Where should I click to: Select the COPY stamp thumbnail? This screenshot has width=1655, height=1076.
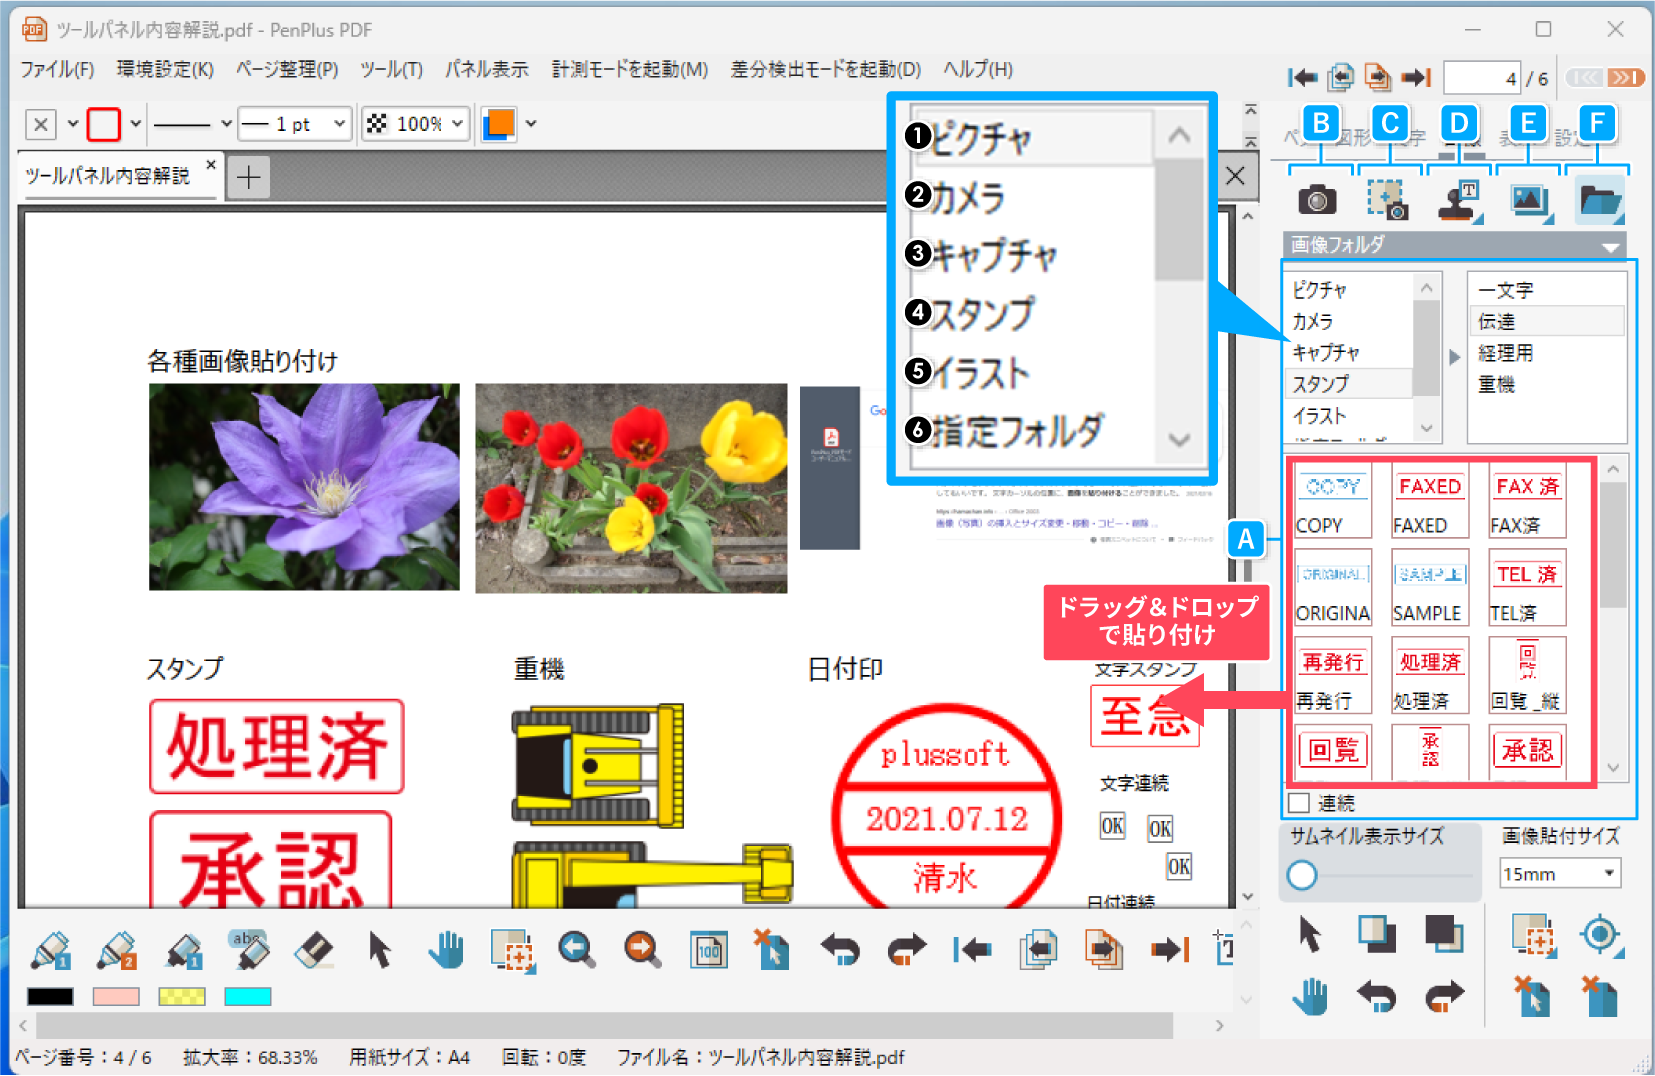pos(1333,501)
